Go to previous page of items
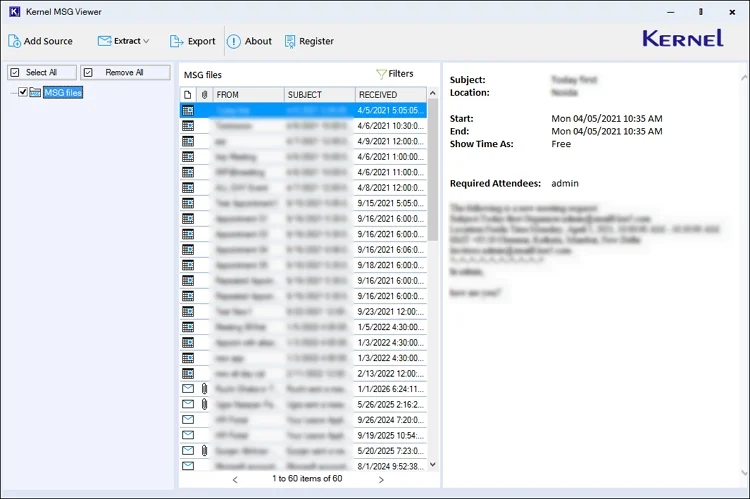This screenshot has width=750, height=499. [x=235, y=479]
